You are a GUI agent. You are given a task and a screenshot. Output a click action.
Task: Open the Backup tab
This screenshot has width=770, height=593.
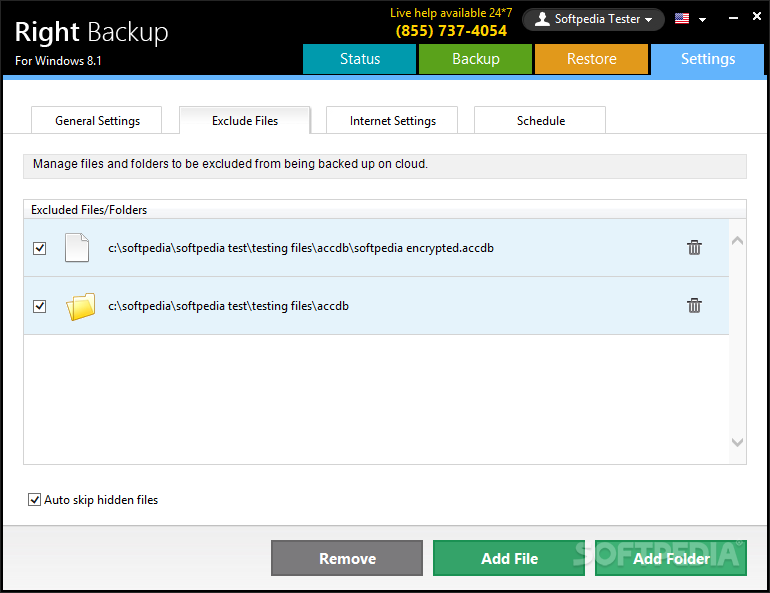click(x=475, y=59)
